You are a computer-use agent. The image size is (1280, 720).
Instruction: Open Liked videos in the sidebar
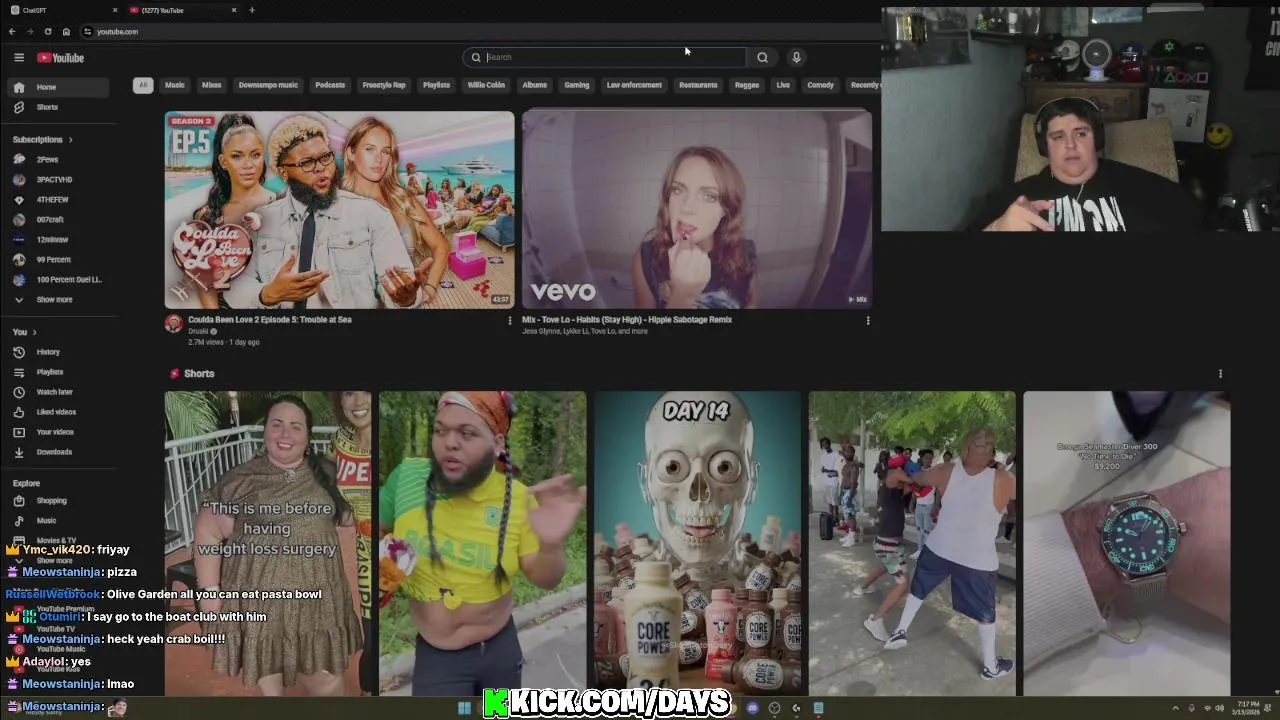click(60, 412)
